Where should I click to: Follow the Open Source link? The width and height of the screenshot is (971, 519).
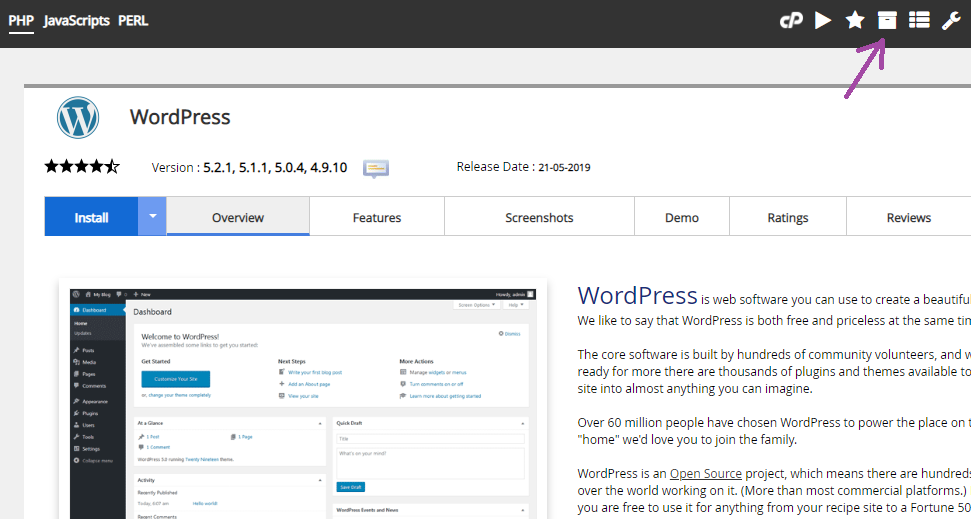pyautogui.click(x=705, y=473)
